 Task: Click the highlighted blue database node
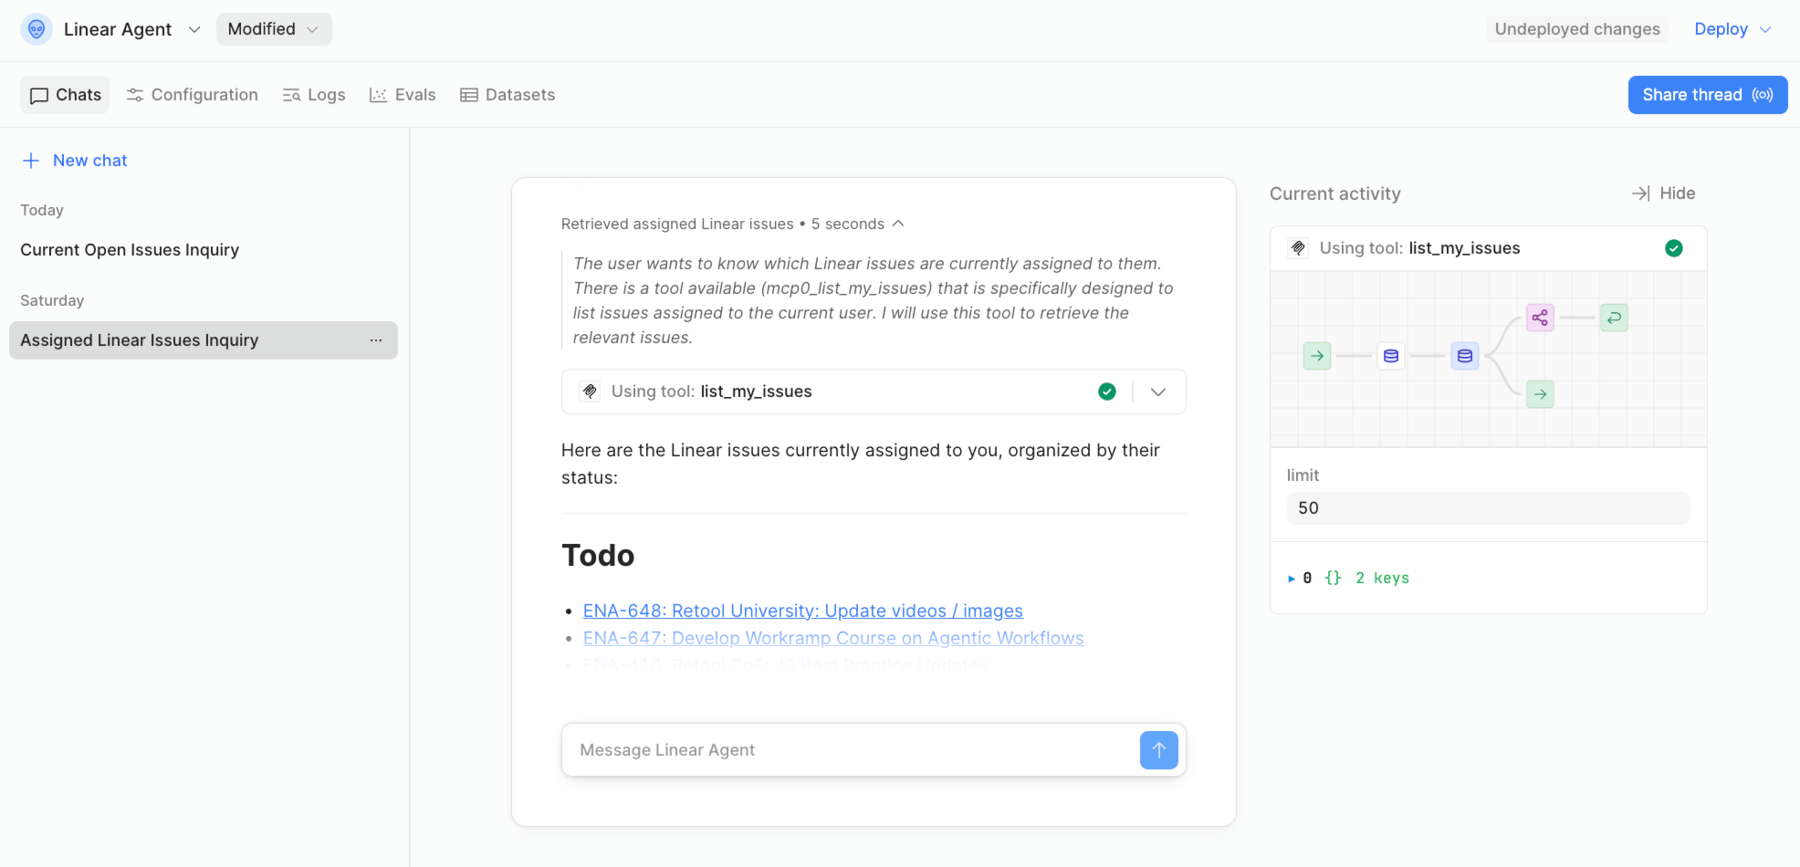pos(1464,356)
